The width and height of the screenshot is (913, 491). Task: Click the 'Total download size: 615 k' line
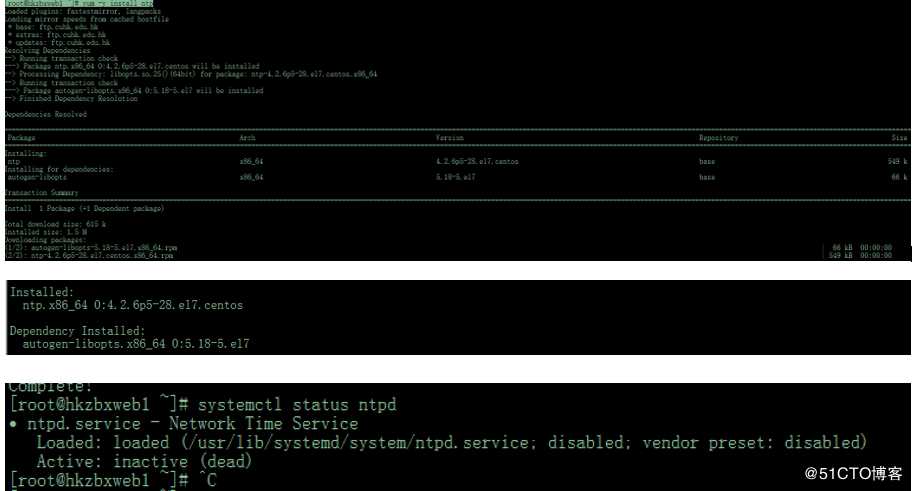click(x=55, y=224)
